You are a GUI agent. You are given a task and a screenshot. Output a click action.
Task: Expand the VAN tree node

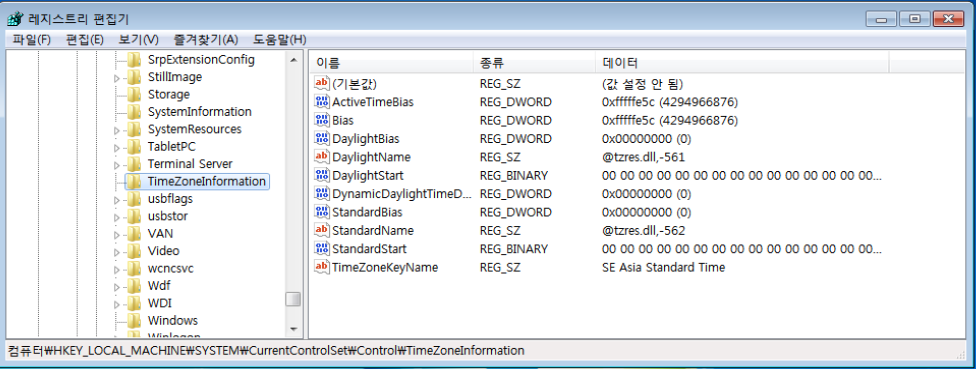coord(117,235)
